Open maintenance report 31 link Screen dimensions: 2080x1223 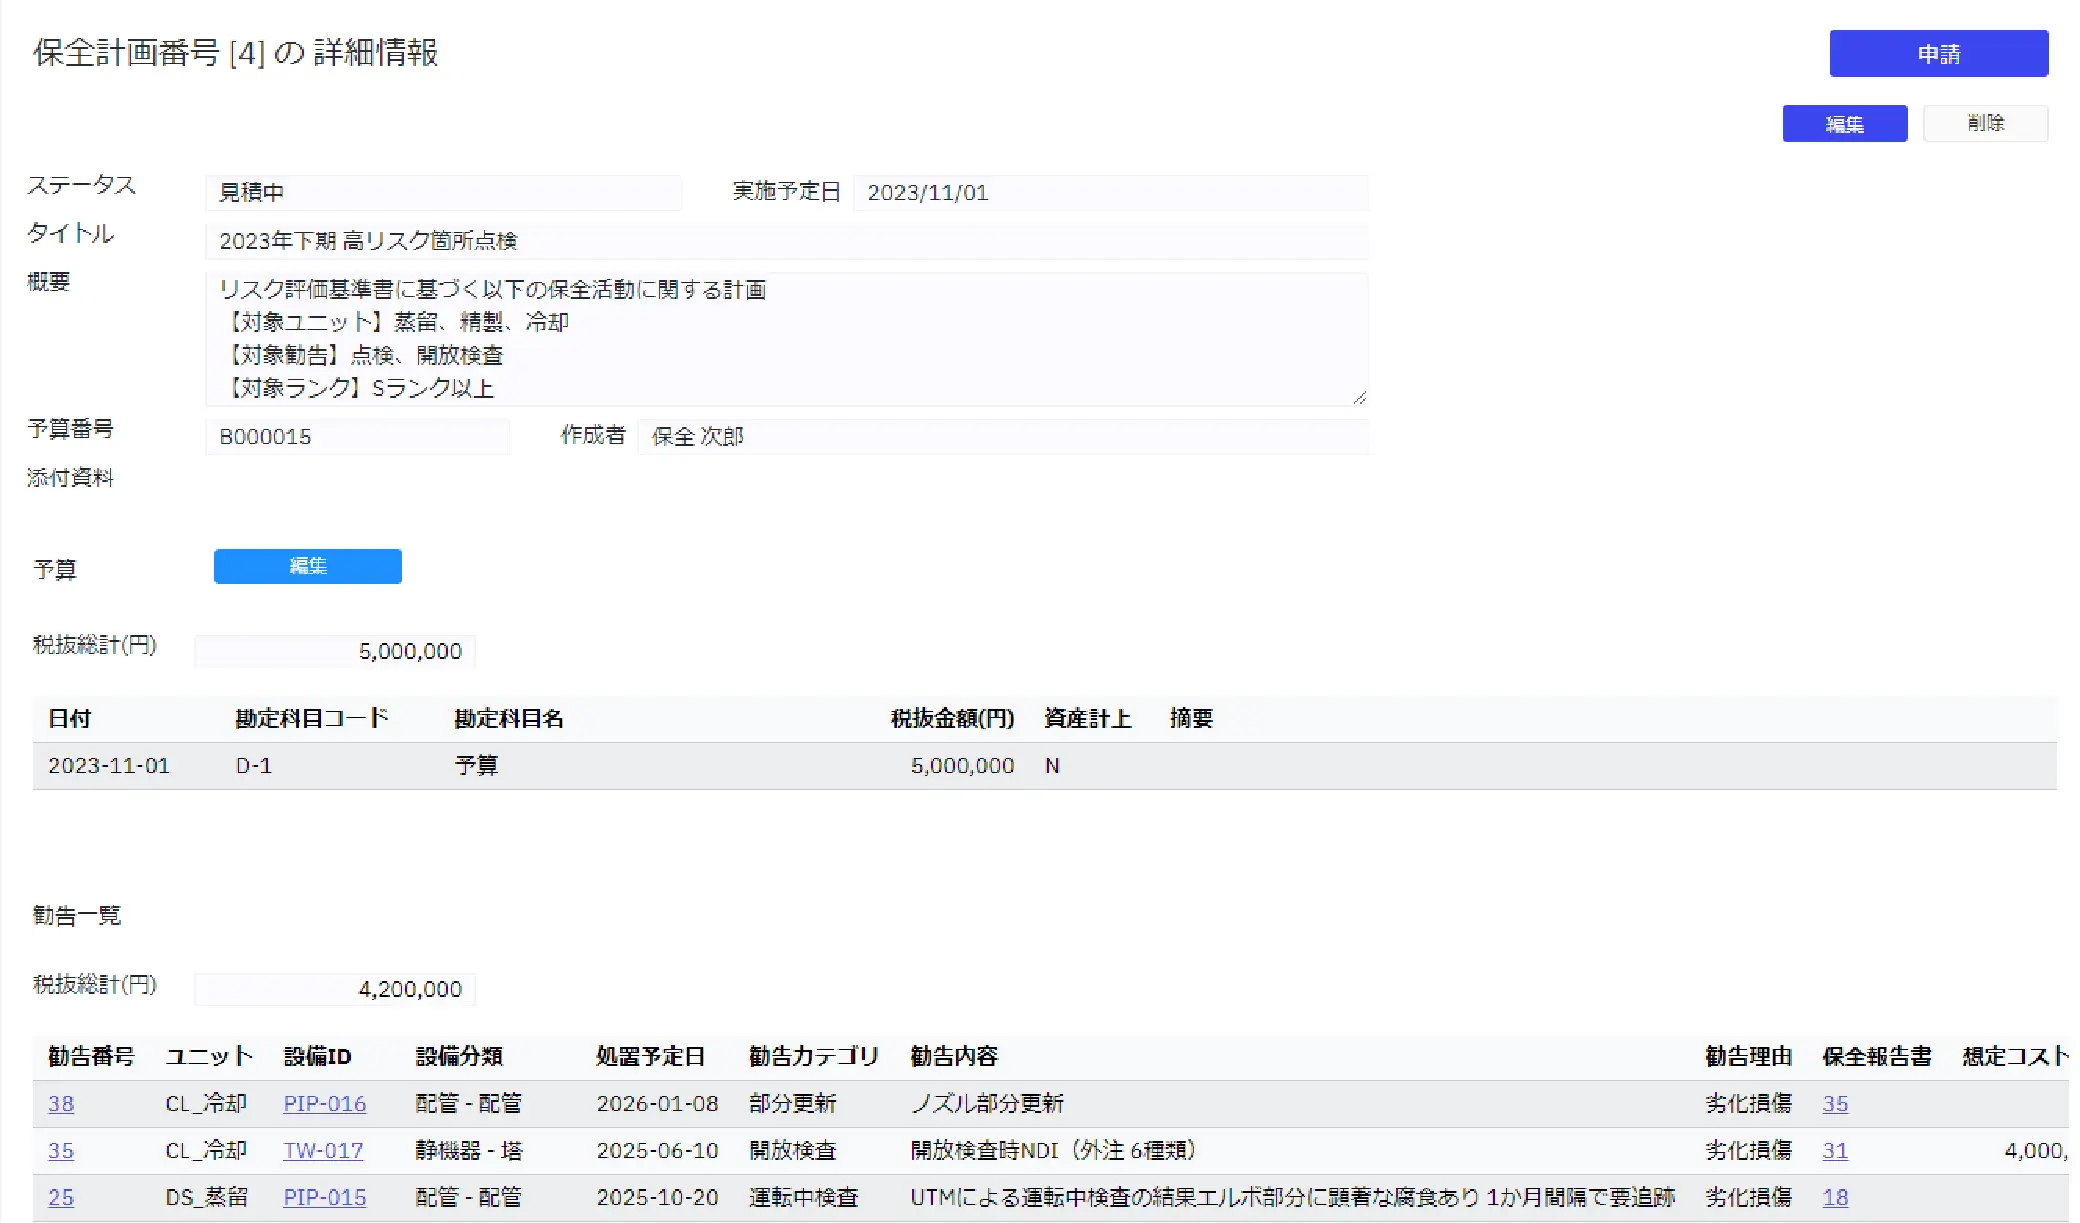1834,1151
